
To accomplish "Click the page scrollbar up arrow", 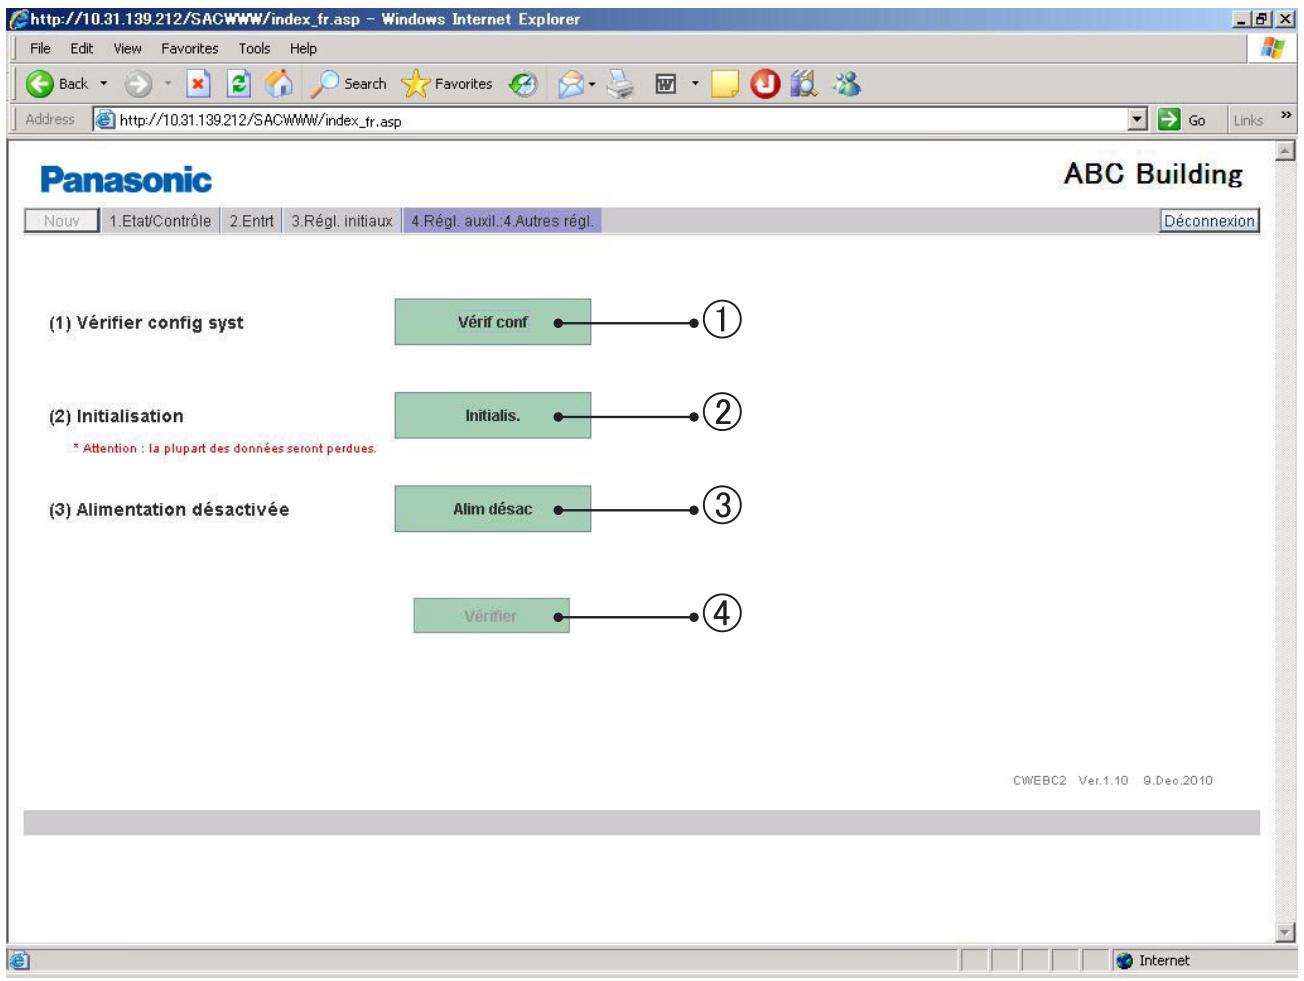I will coord(1286,151).
